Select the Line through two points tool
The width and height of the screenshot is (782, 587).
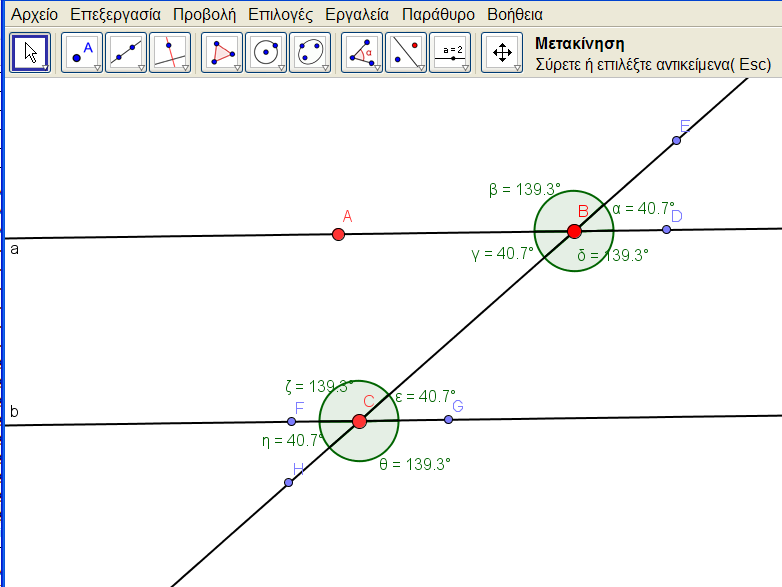pos(125,53)
